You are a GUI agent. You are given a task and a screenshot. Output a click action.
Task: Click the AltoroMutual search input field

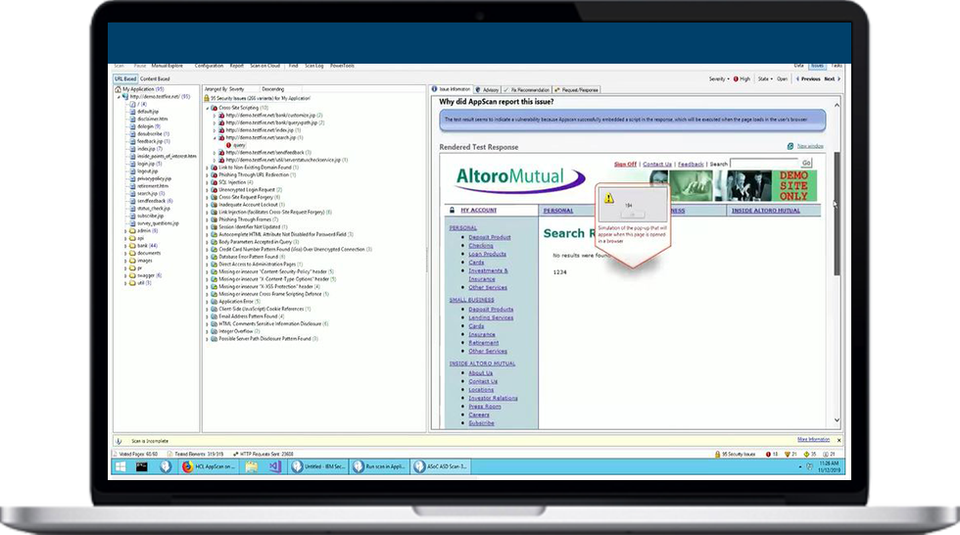[765, 163]
